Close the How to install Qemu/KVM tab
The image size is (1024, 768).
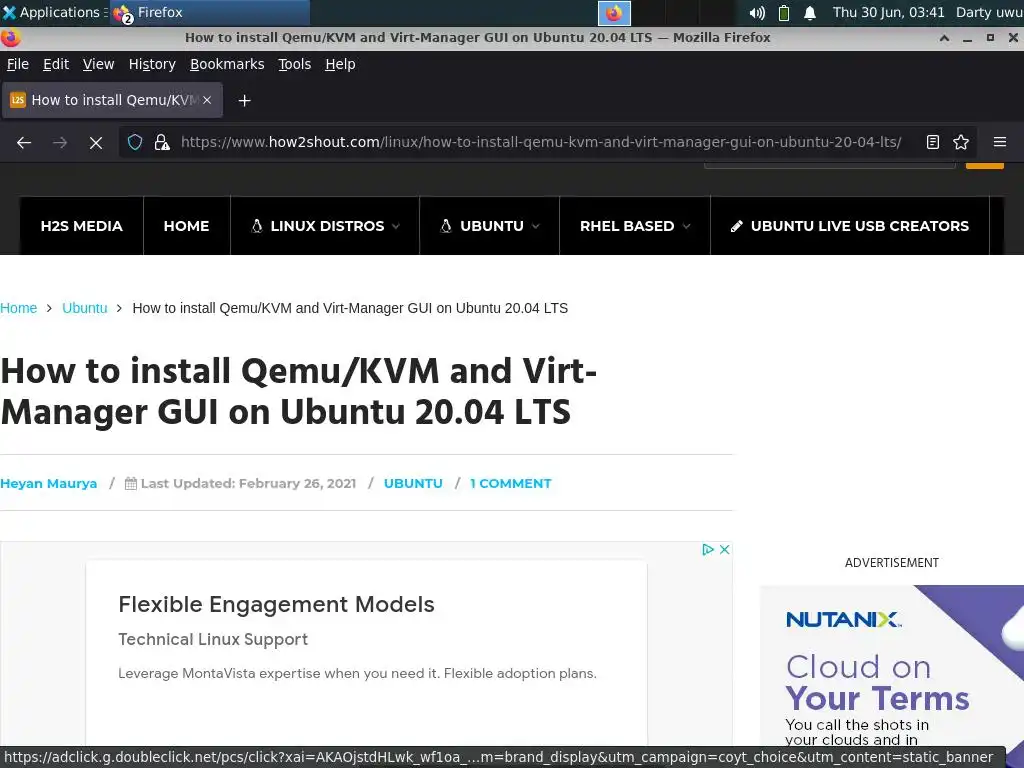point(207,100)
